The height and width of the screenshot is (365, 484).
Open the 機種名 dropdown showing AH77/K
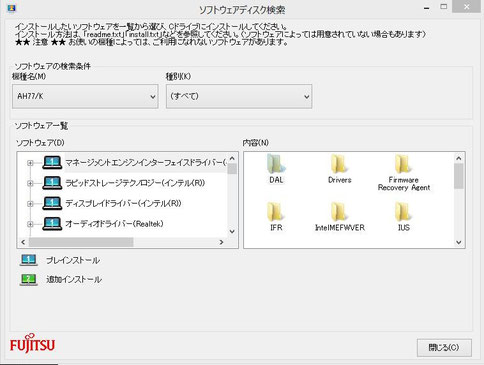tap(85, 96)
